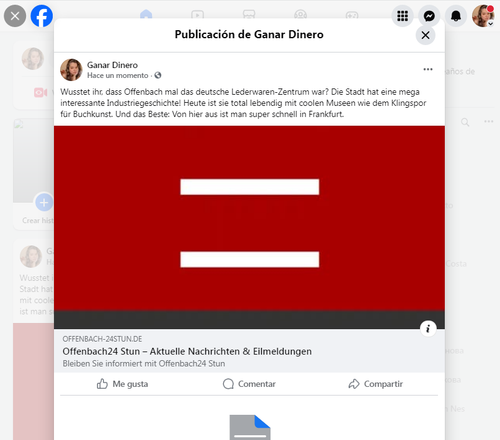Open the Marketplace tab
500x440 pixels.
click(249, 15)
